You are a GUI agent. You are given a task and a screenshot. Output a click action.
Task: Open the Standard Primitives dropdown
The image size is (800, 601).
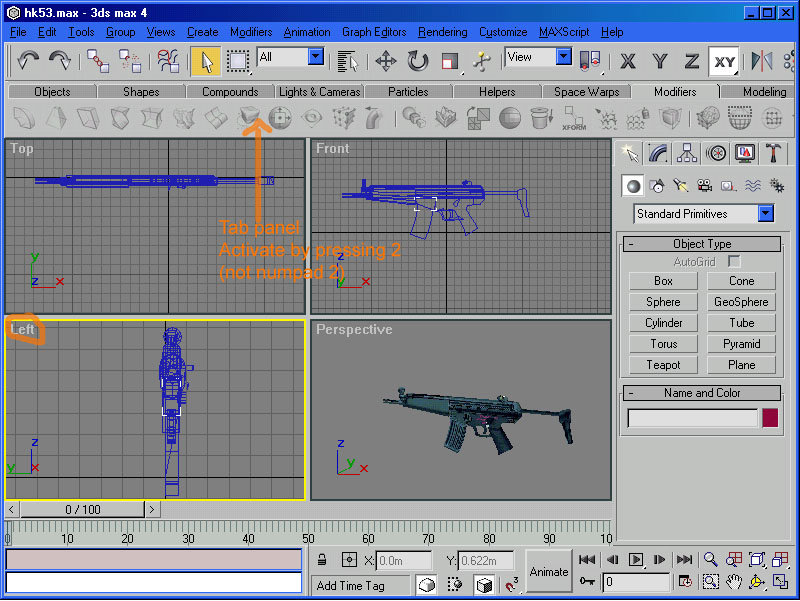pos(765,214)
